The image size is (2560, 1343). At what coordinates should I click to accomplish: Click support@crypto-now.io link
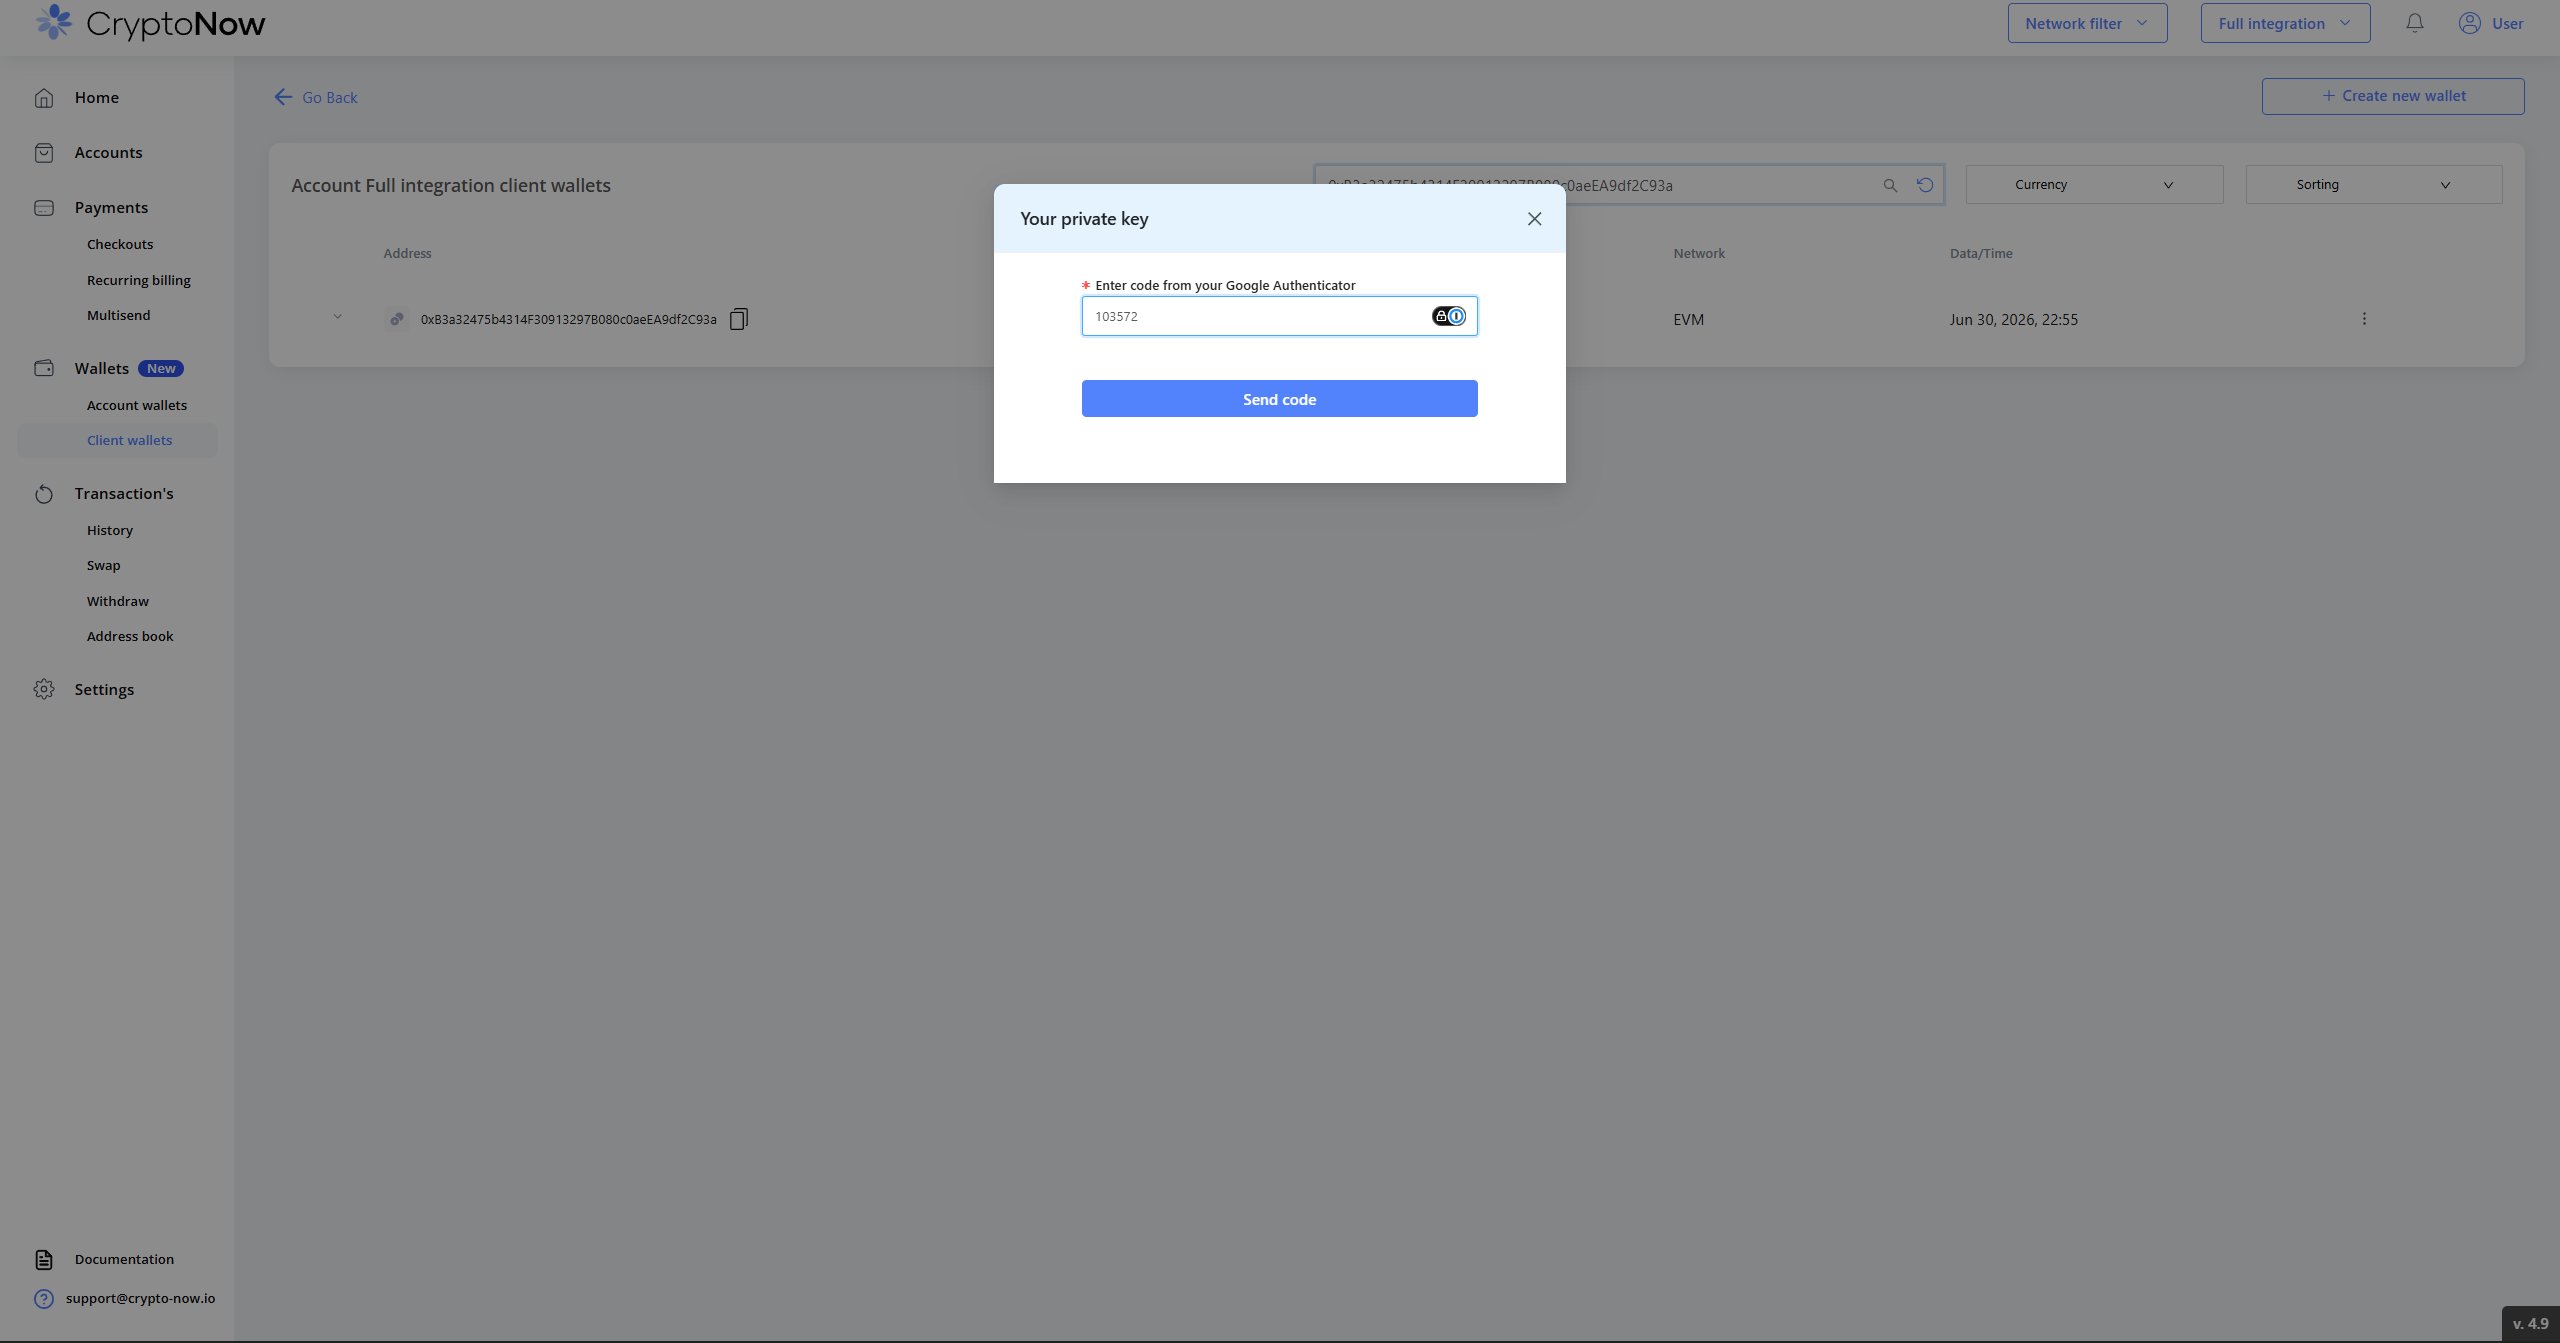(x=141, y=1298)
